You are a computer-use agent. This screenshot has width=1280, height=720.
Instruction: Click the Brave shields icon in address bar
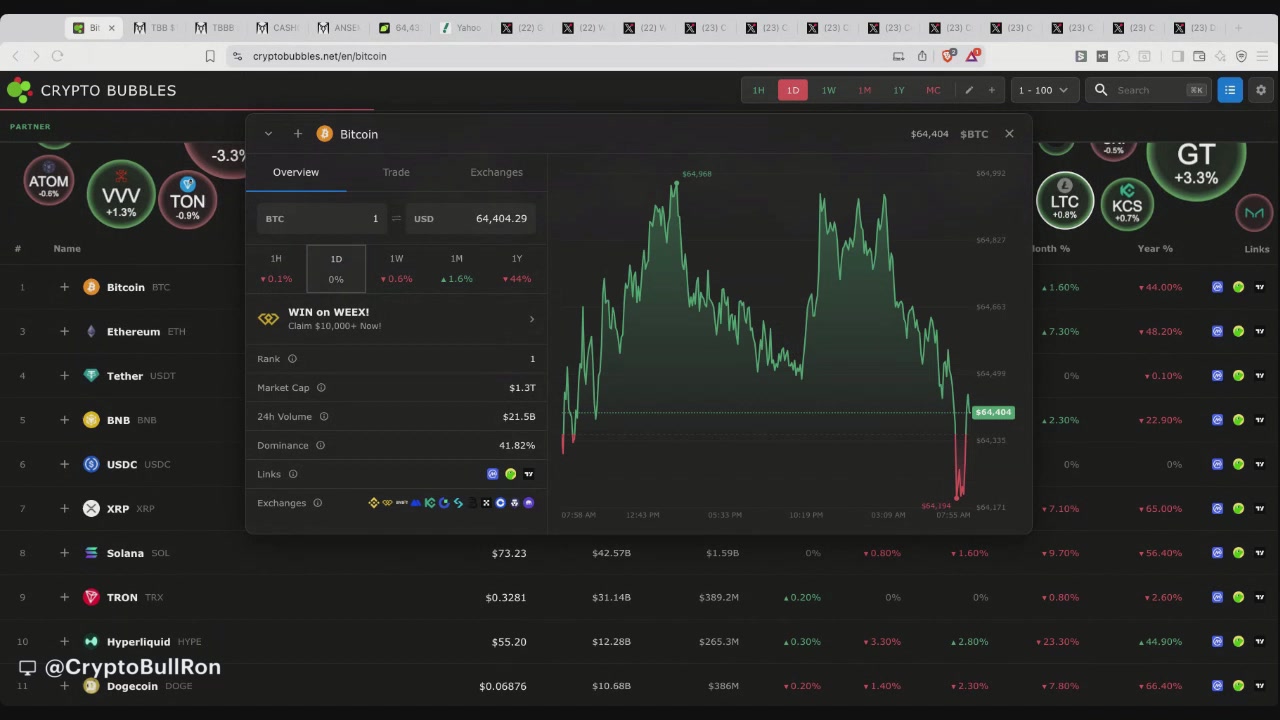948,56
